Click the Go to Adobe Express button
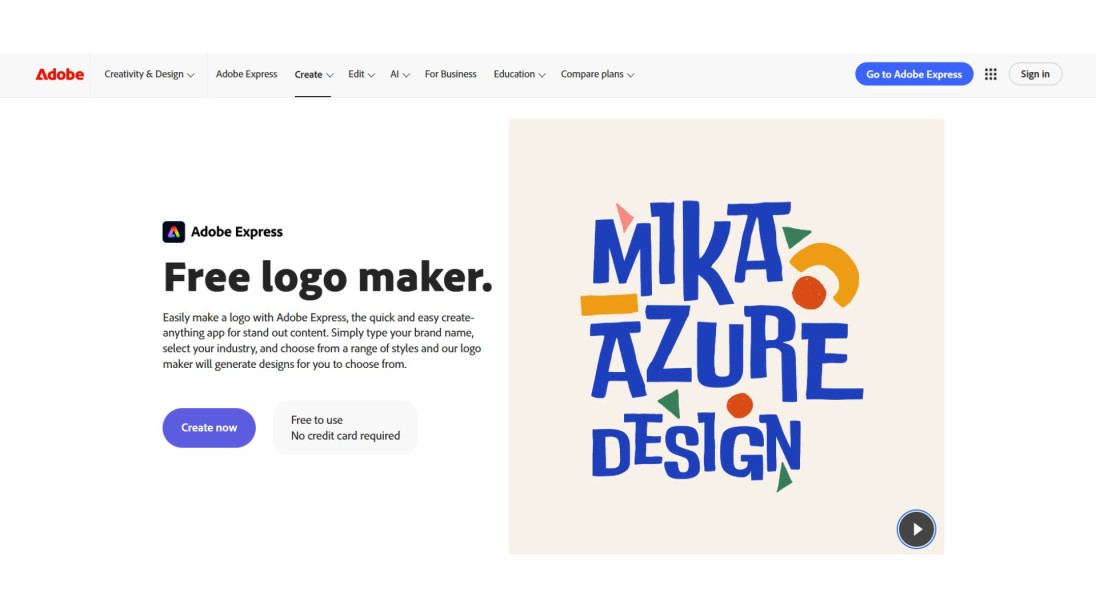 tap(914, 74)
